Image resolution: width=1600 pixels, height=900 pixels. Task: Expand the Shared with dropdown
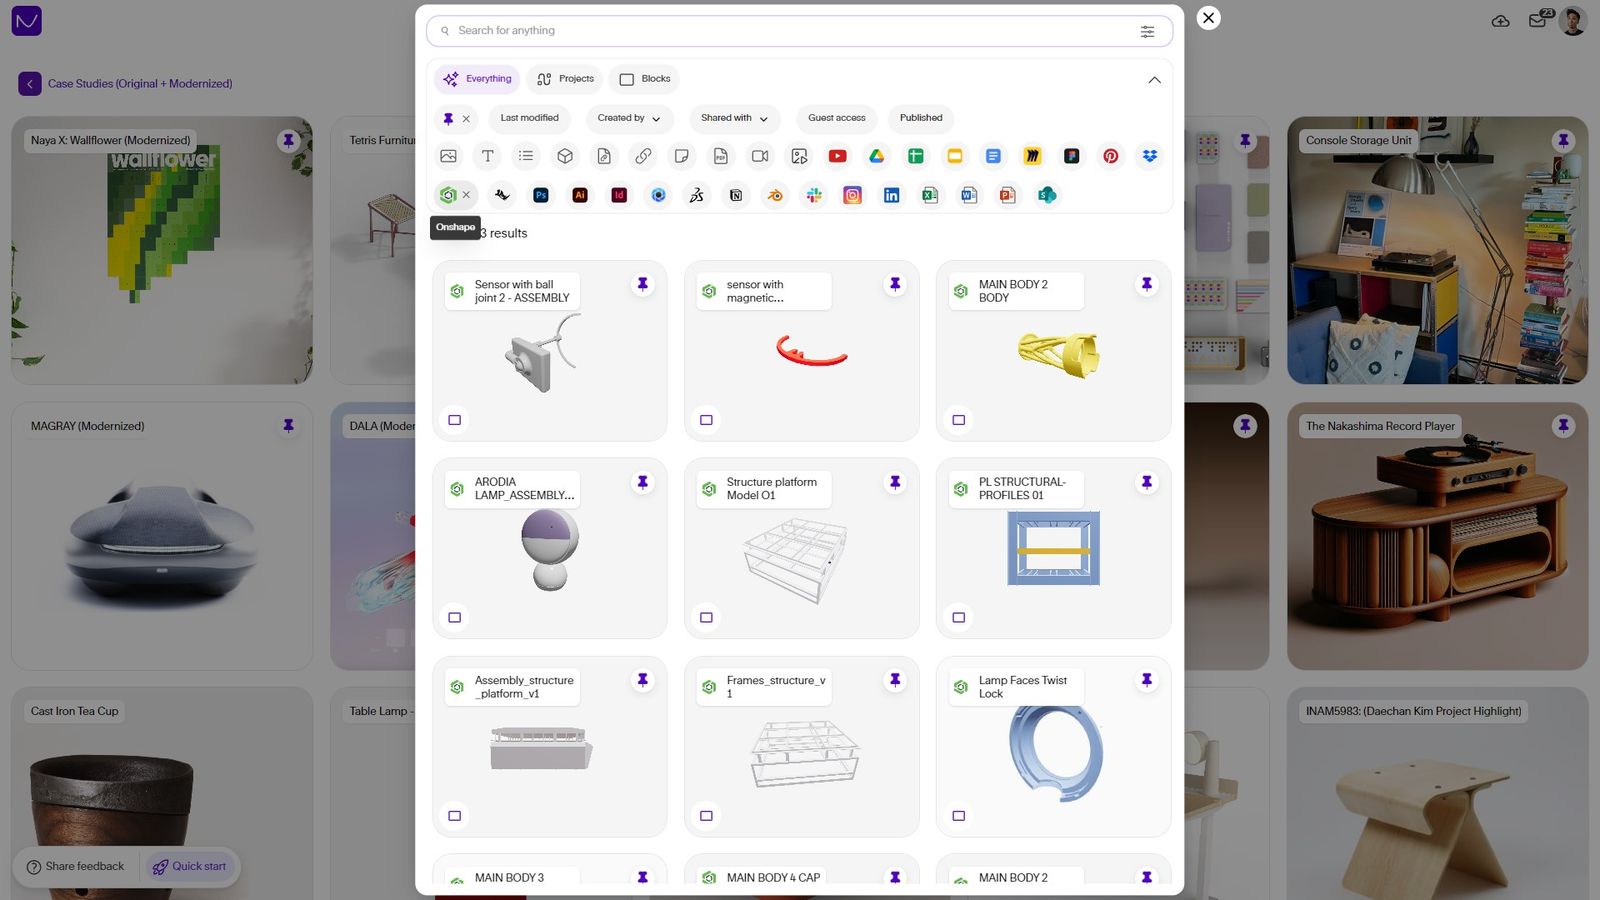pos(734,118)
